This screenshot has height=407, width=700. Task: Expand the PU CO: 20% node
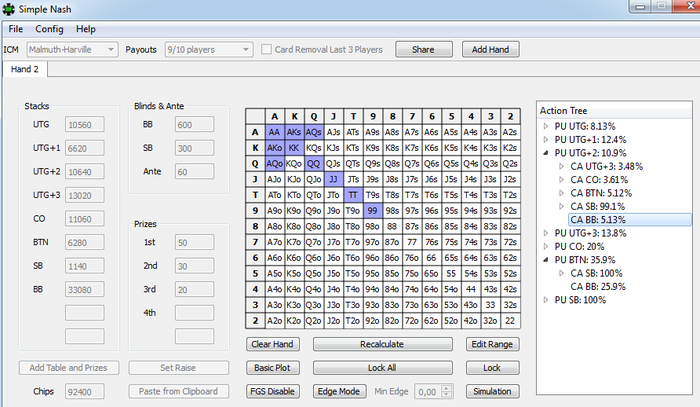(x=546, y=246)
